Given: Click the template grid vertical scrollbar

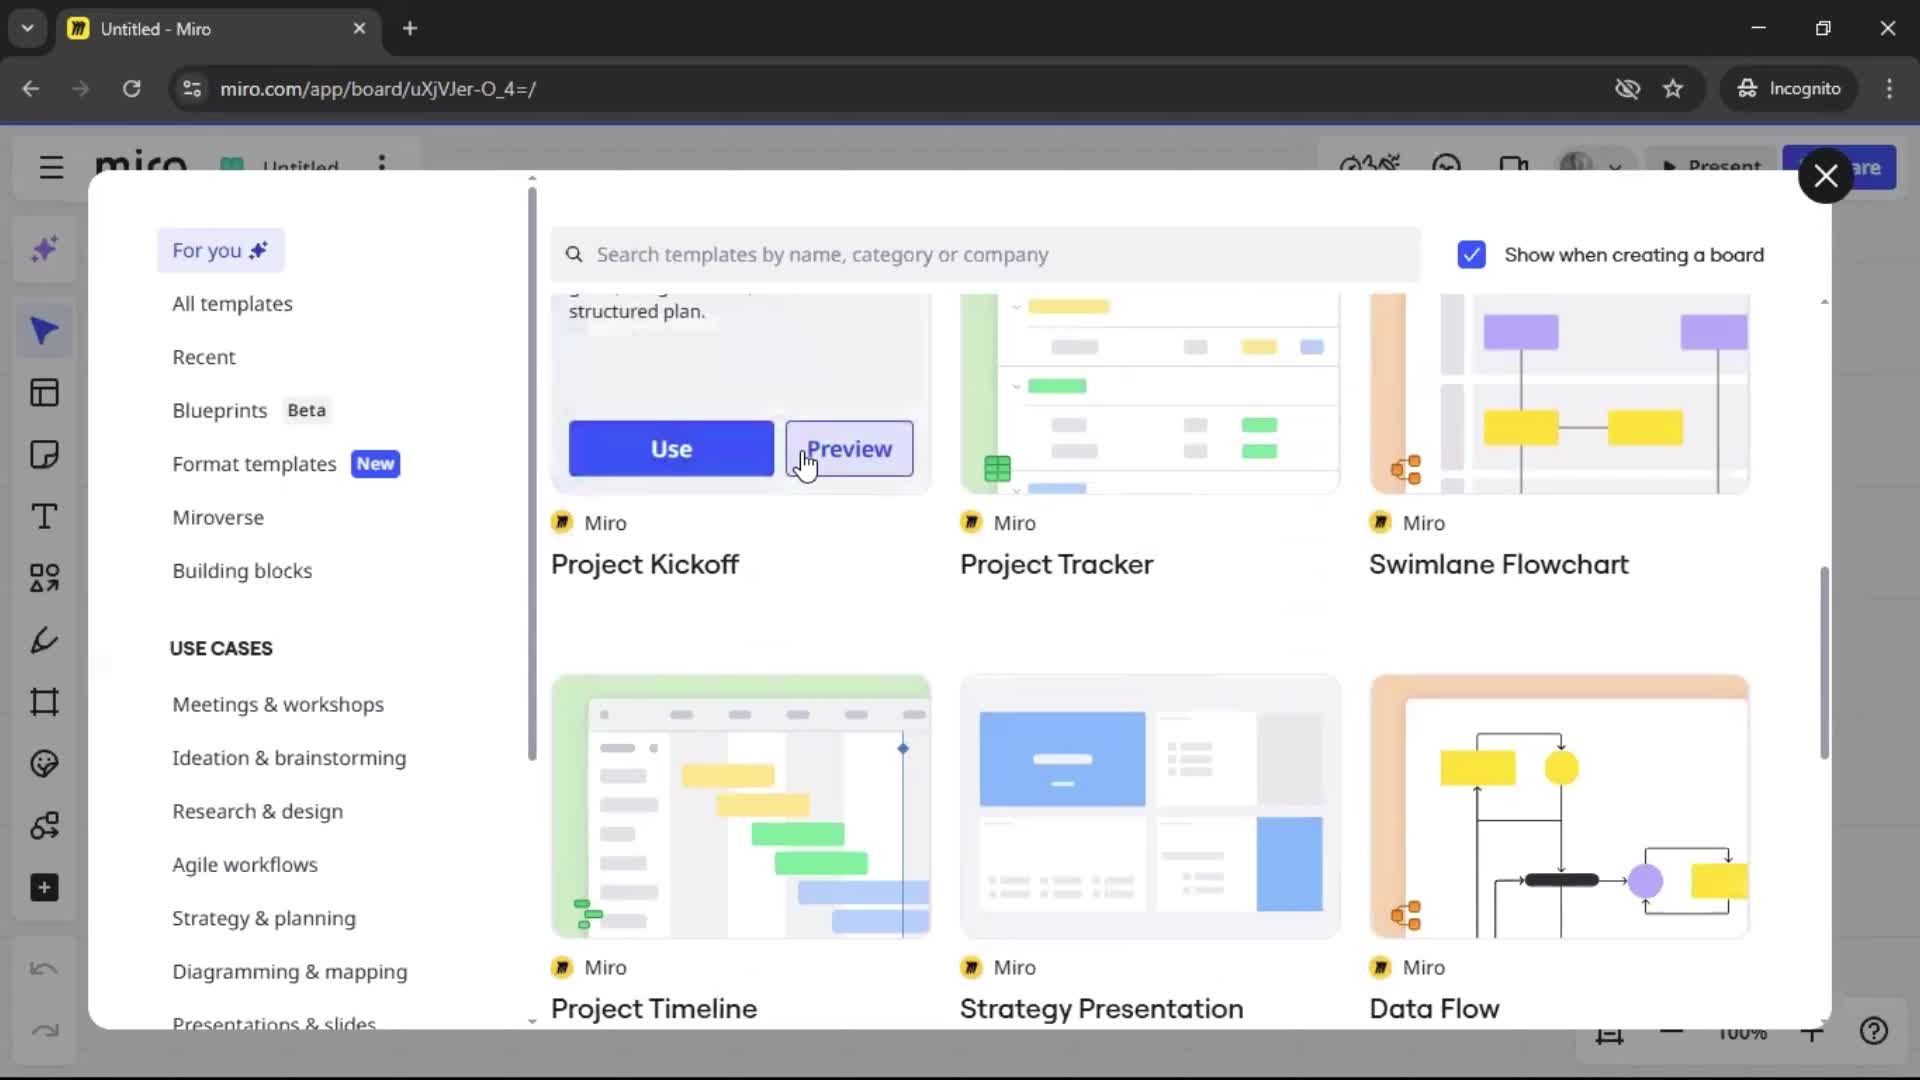Looking at the screenshot, I should 1824,663.
